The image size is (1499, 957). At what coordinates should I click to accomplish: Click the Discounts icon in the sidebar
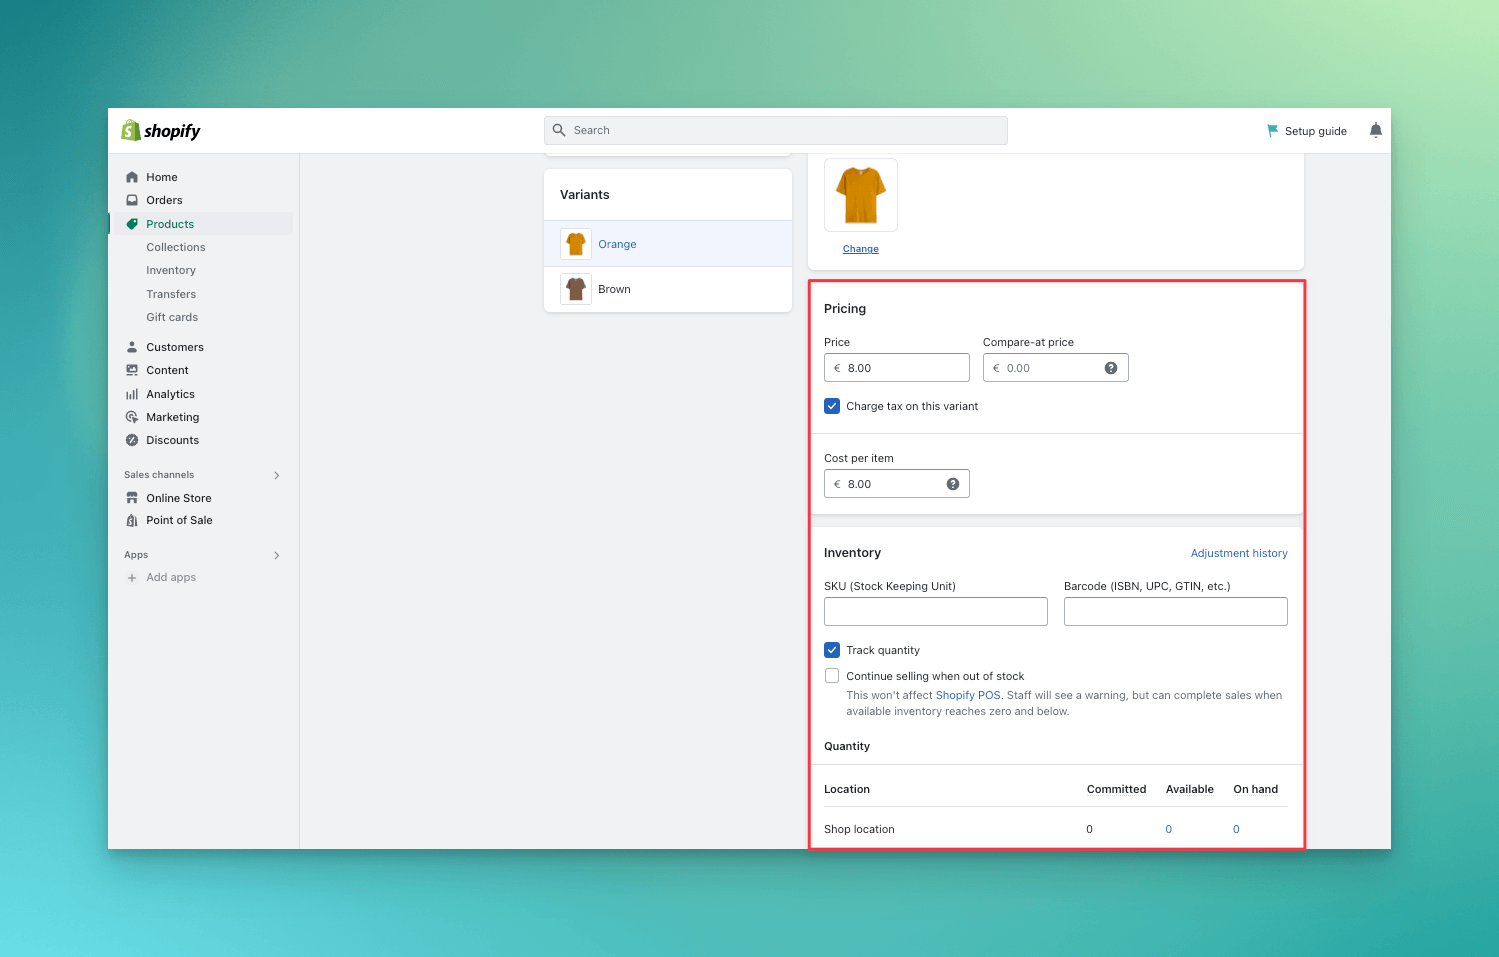tap(132, 440)
